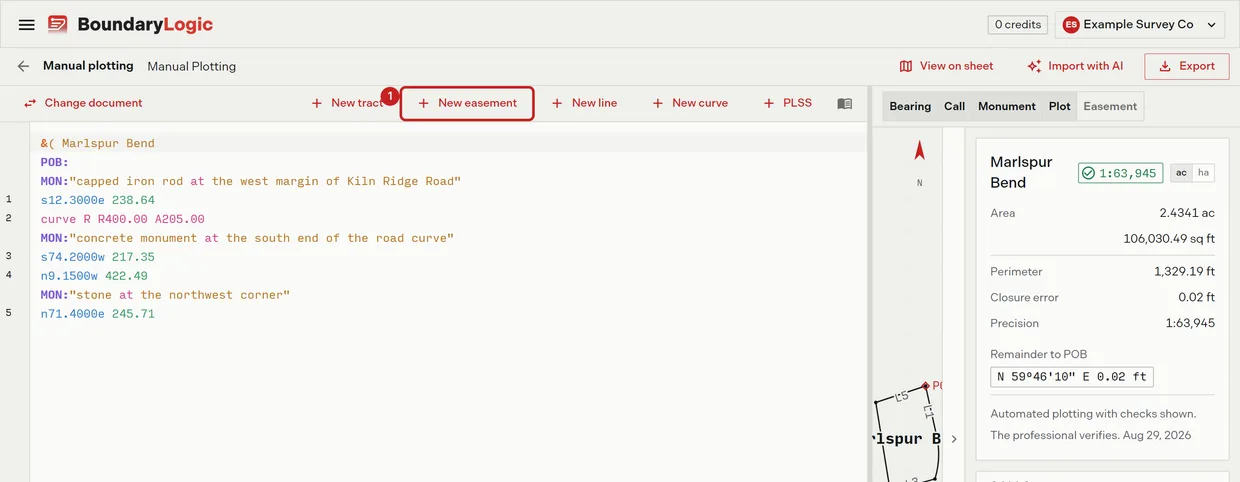Insert a New curve
The image size is (1240, 482).
(690, 103)
